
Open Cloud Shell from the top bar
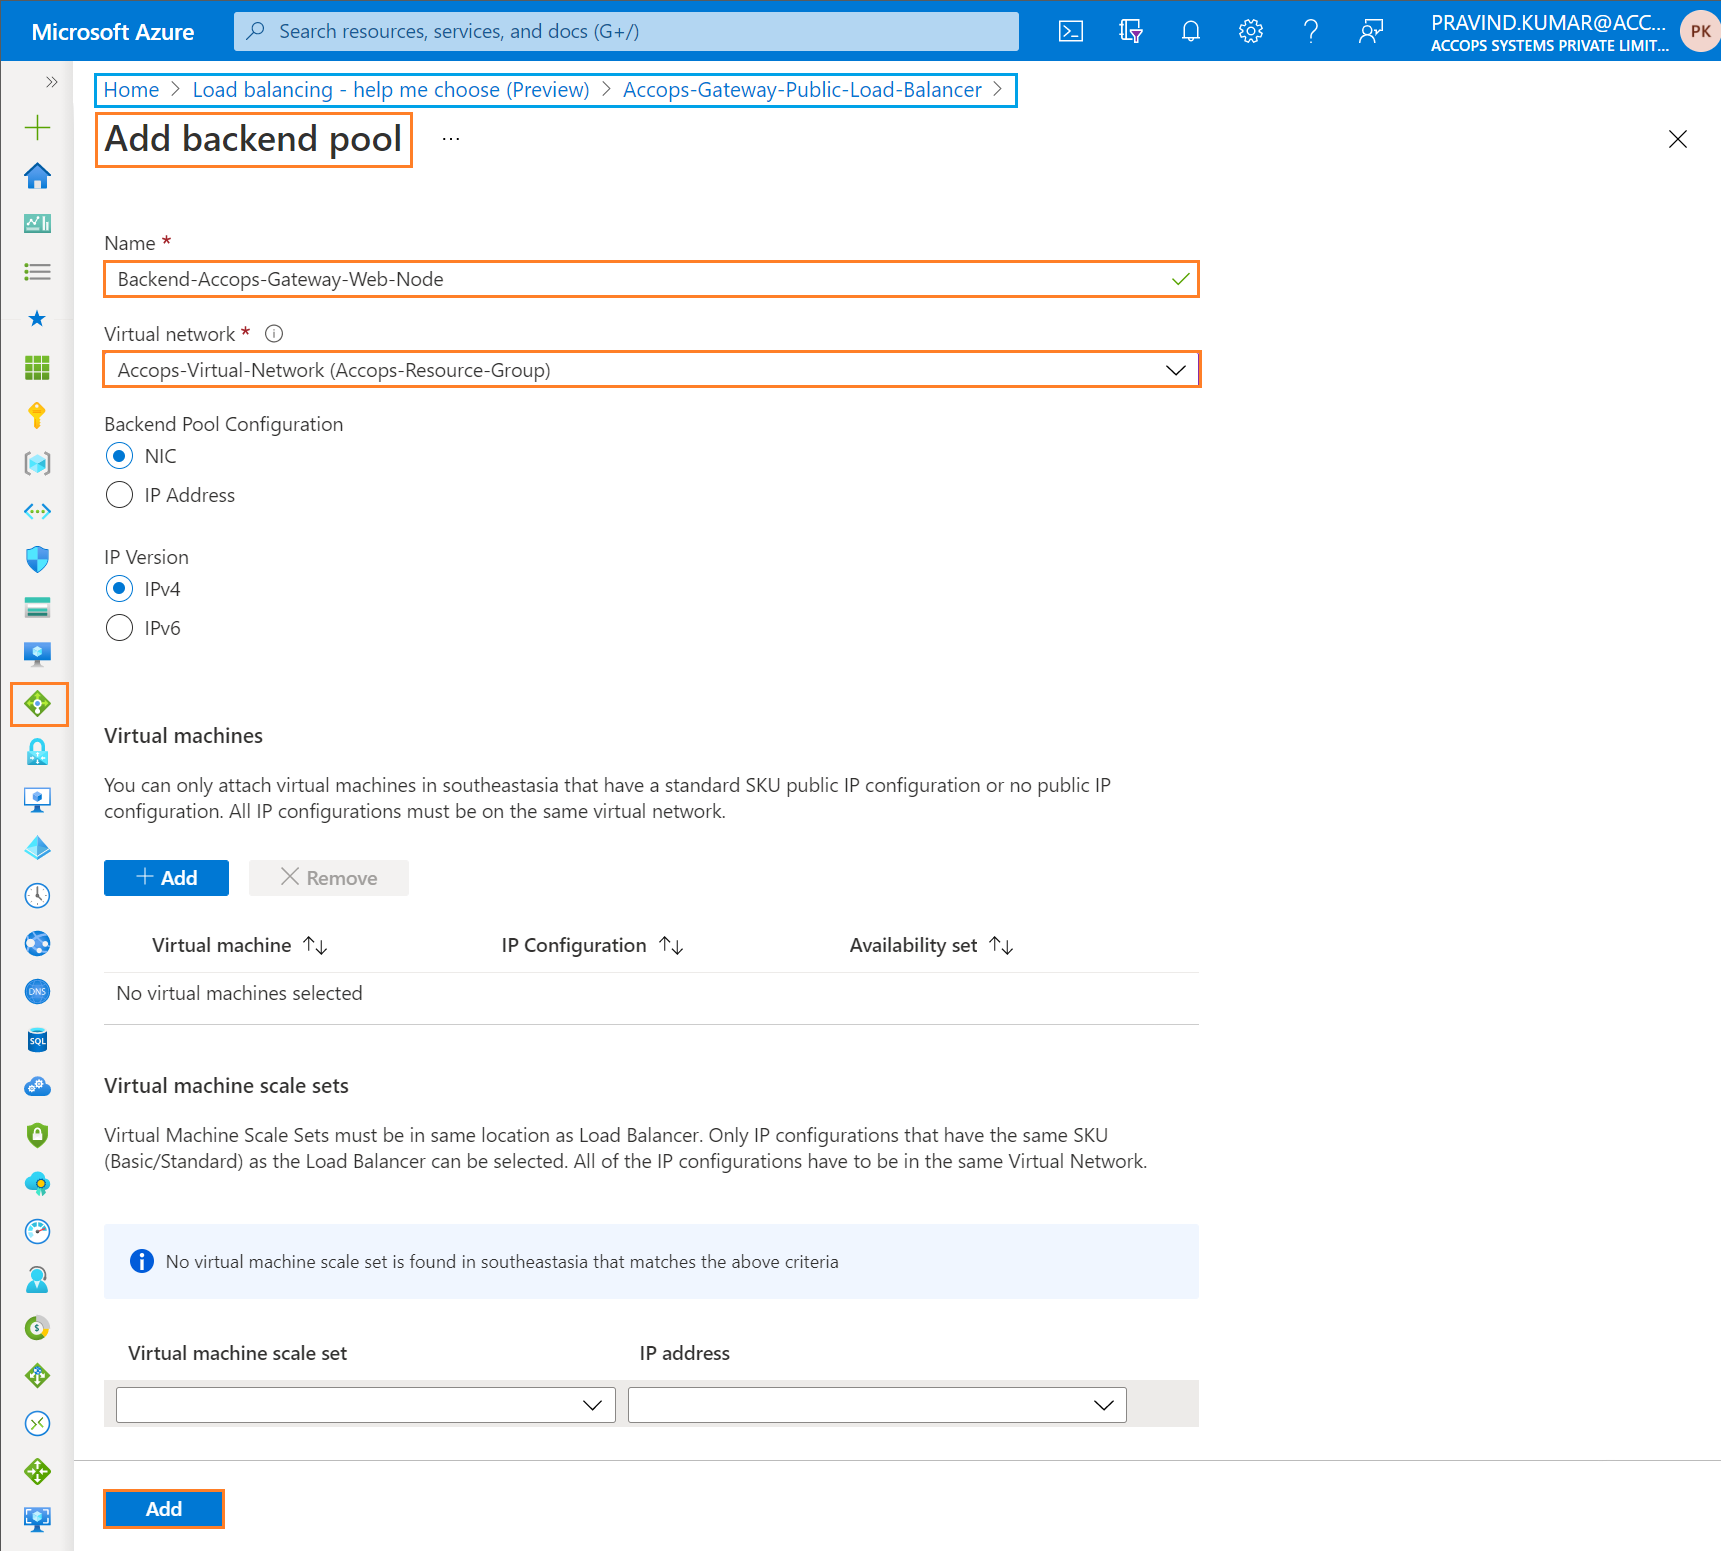click(1071, 31)
